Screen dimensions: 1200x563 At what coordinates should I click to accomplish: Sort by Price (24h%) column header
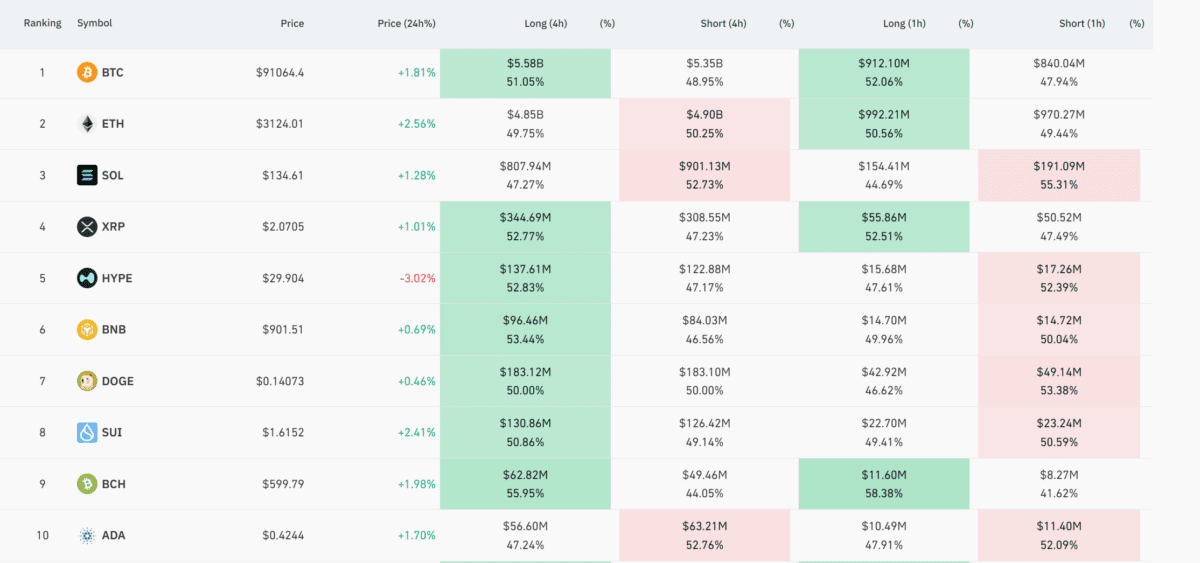[406, 23]
